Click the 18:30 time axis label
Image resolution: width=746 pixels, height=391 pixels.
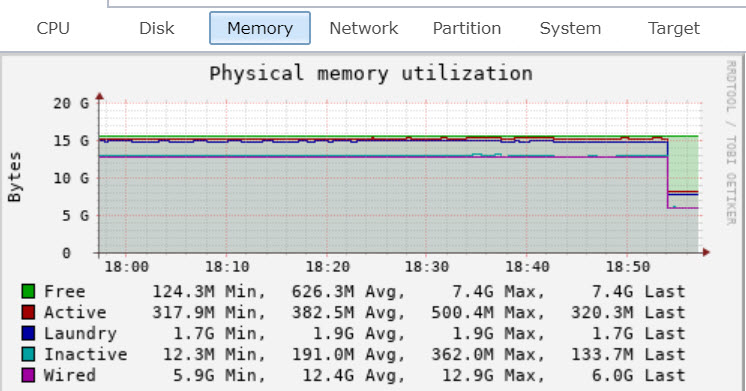(427, 266)
